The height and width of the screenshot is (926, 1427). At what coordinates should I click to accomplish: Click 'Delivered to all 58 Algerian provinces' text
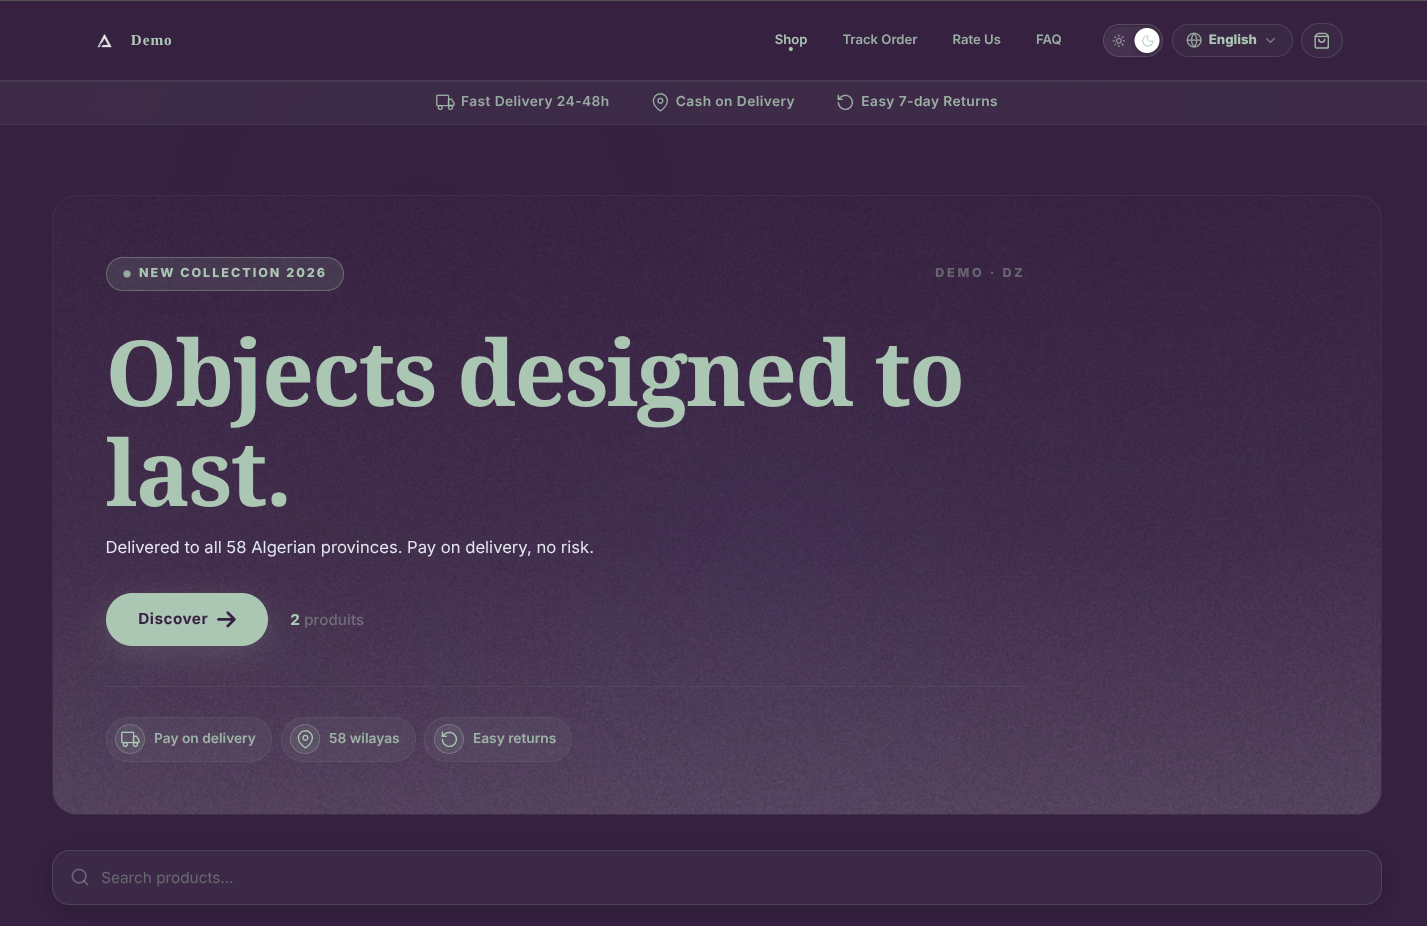[254, 548]
